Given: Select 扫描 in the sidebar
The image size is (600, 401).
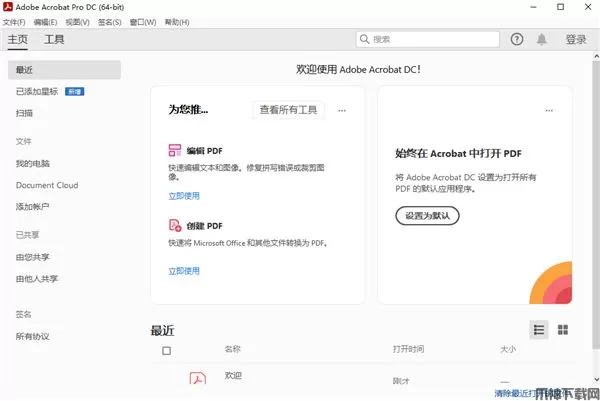Looking at the screenshot, I should [x=24, y=113].
